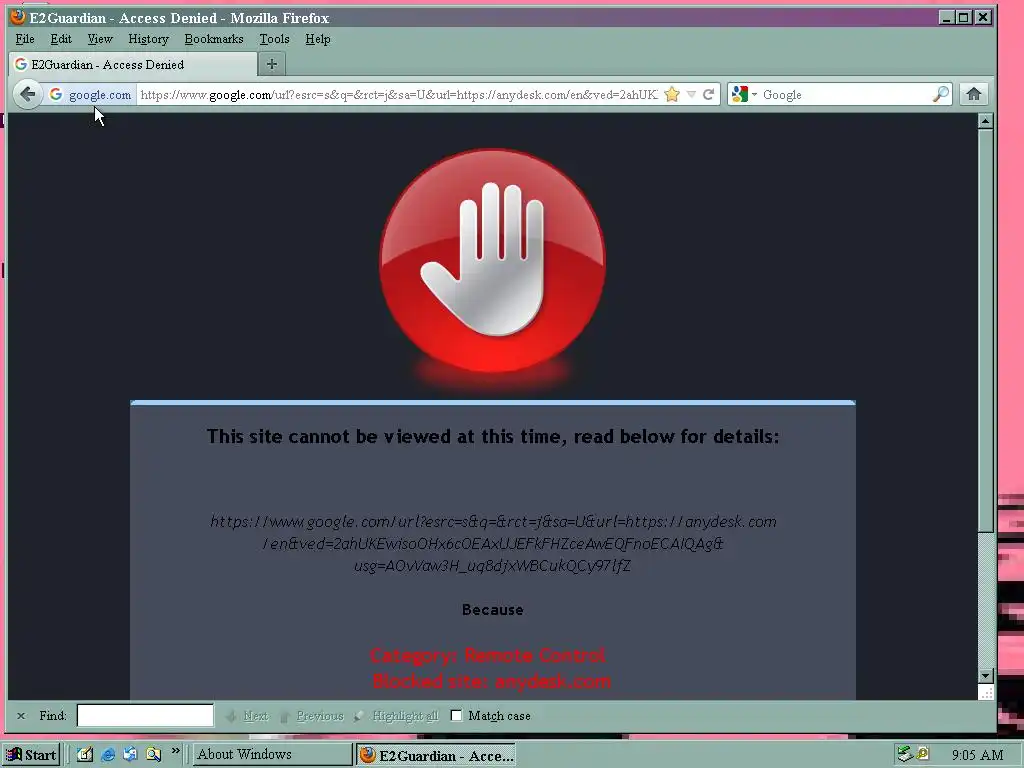This screenshot has height=768, width=1024.
Task: Open the URL history dropdown arrow
Action: coord(691,95)
